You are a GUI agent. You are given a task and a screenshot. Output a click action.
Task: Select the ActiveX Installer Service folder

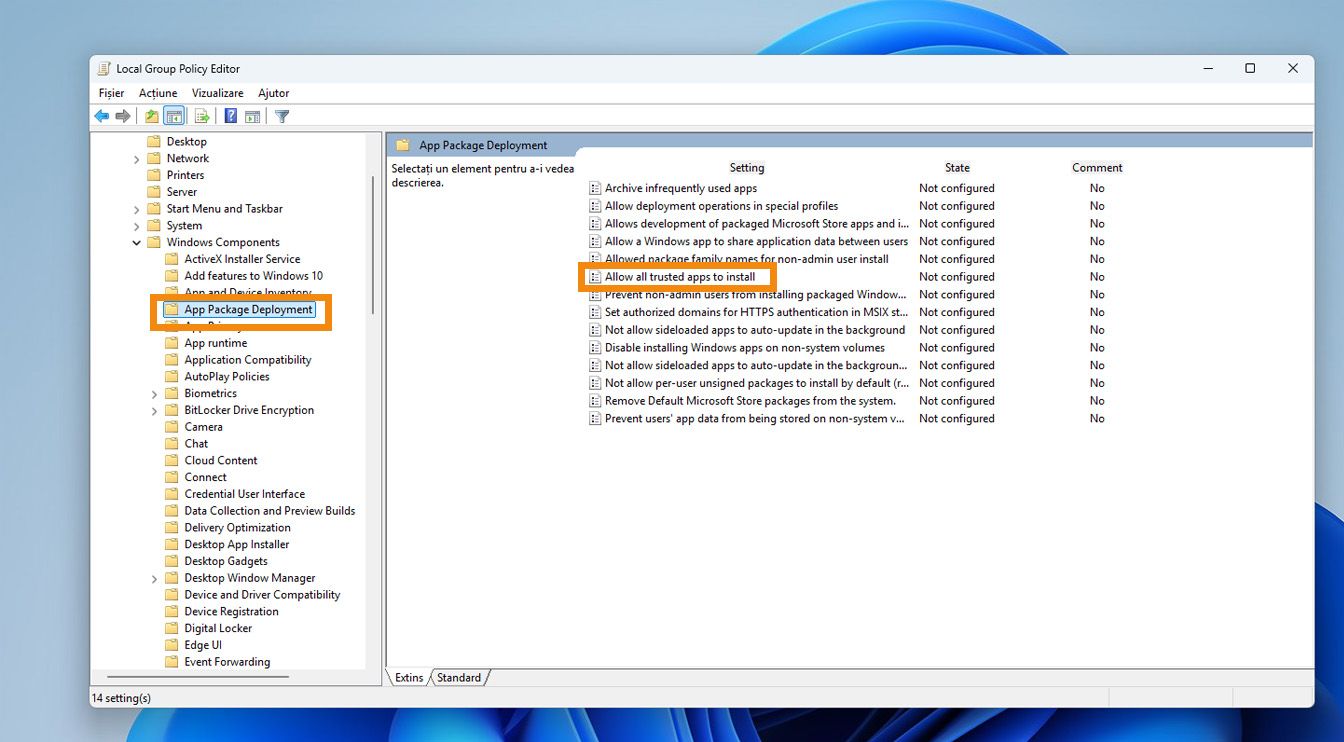(x=242, y=259)
